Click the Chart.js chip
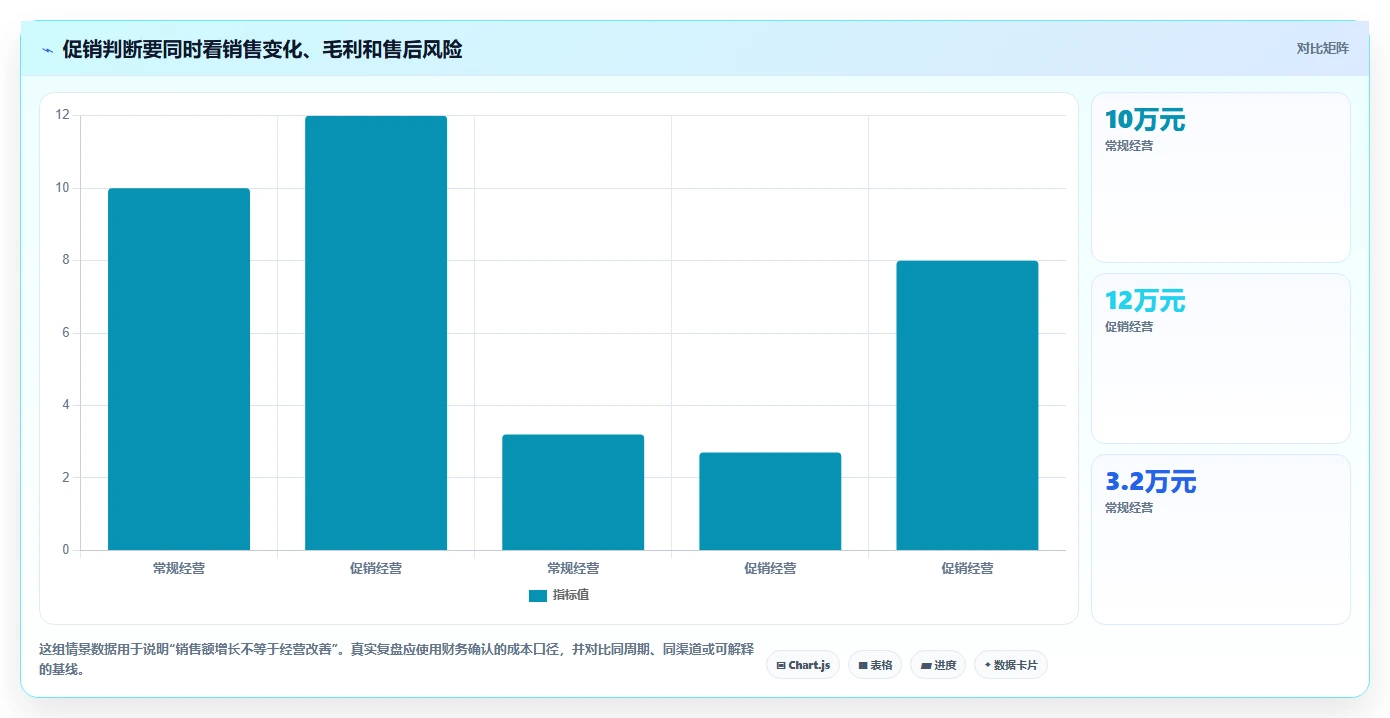The image size is (1390, 718). coord(803,665)
